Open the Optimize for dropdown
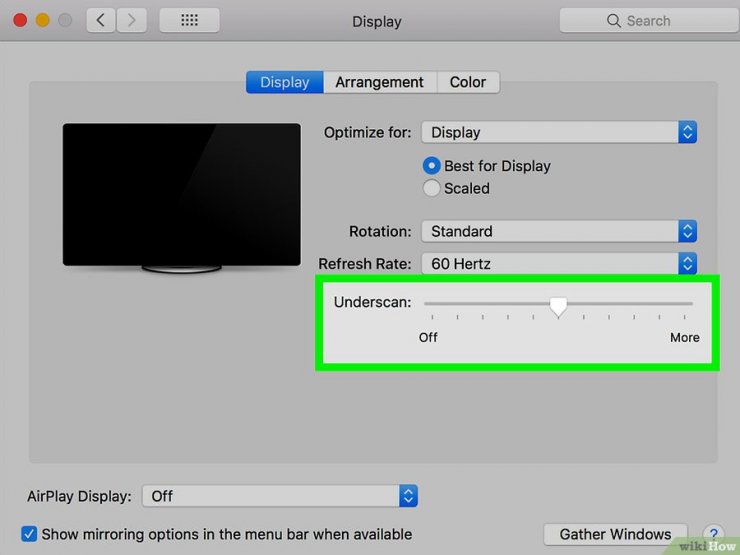This screenshot has width=740, height=555. coord(559,132)
